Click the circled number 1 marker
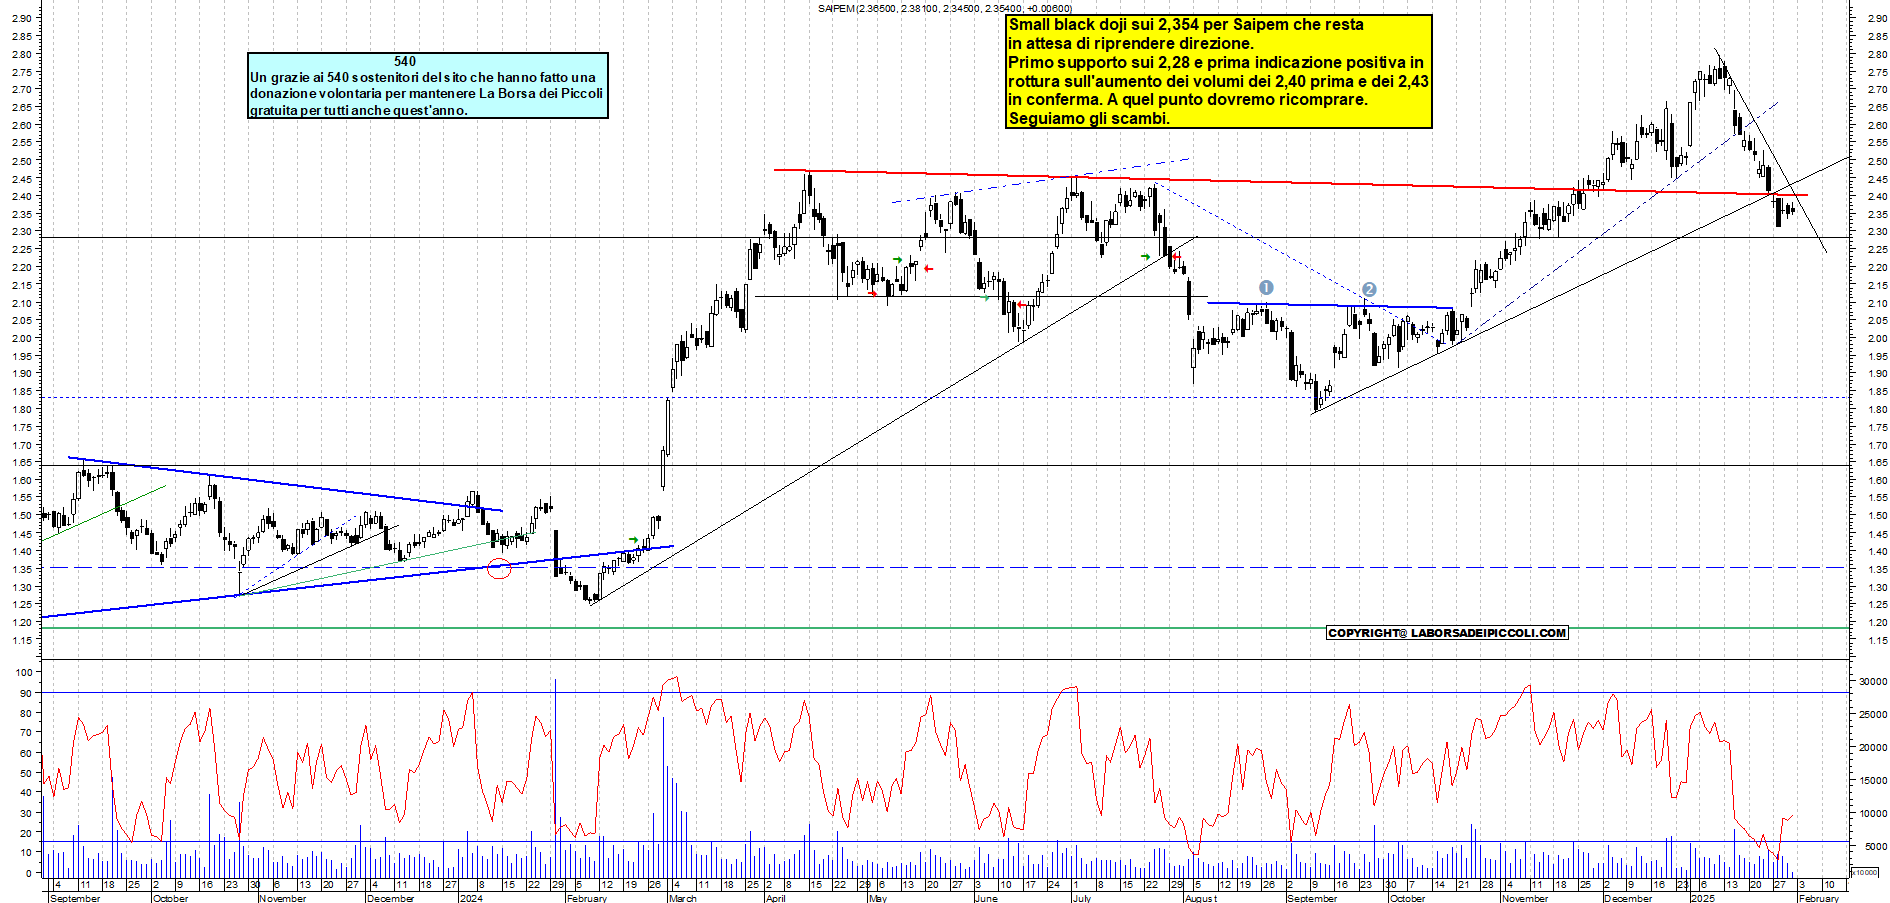The image size is (1890, 903). (x=1266, y=288)
